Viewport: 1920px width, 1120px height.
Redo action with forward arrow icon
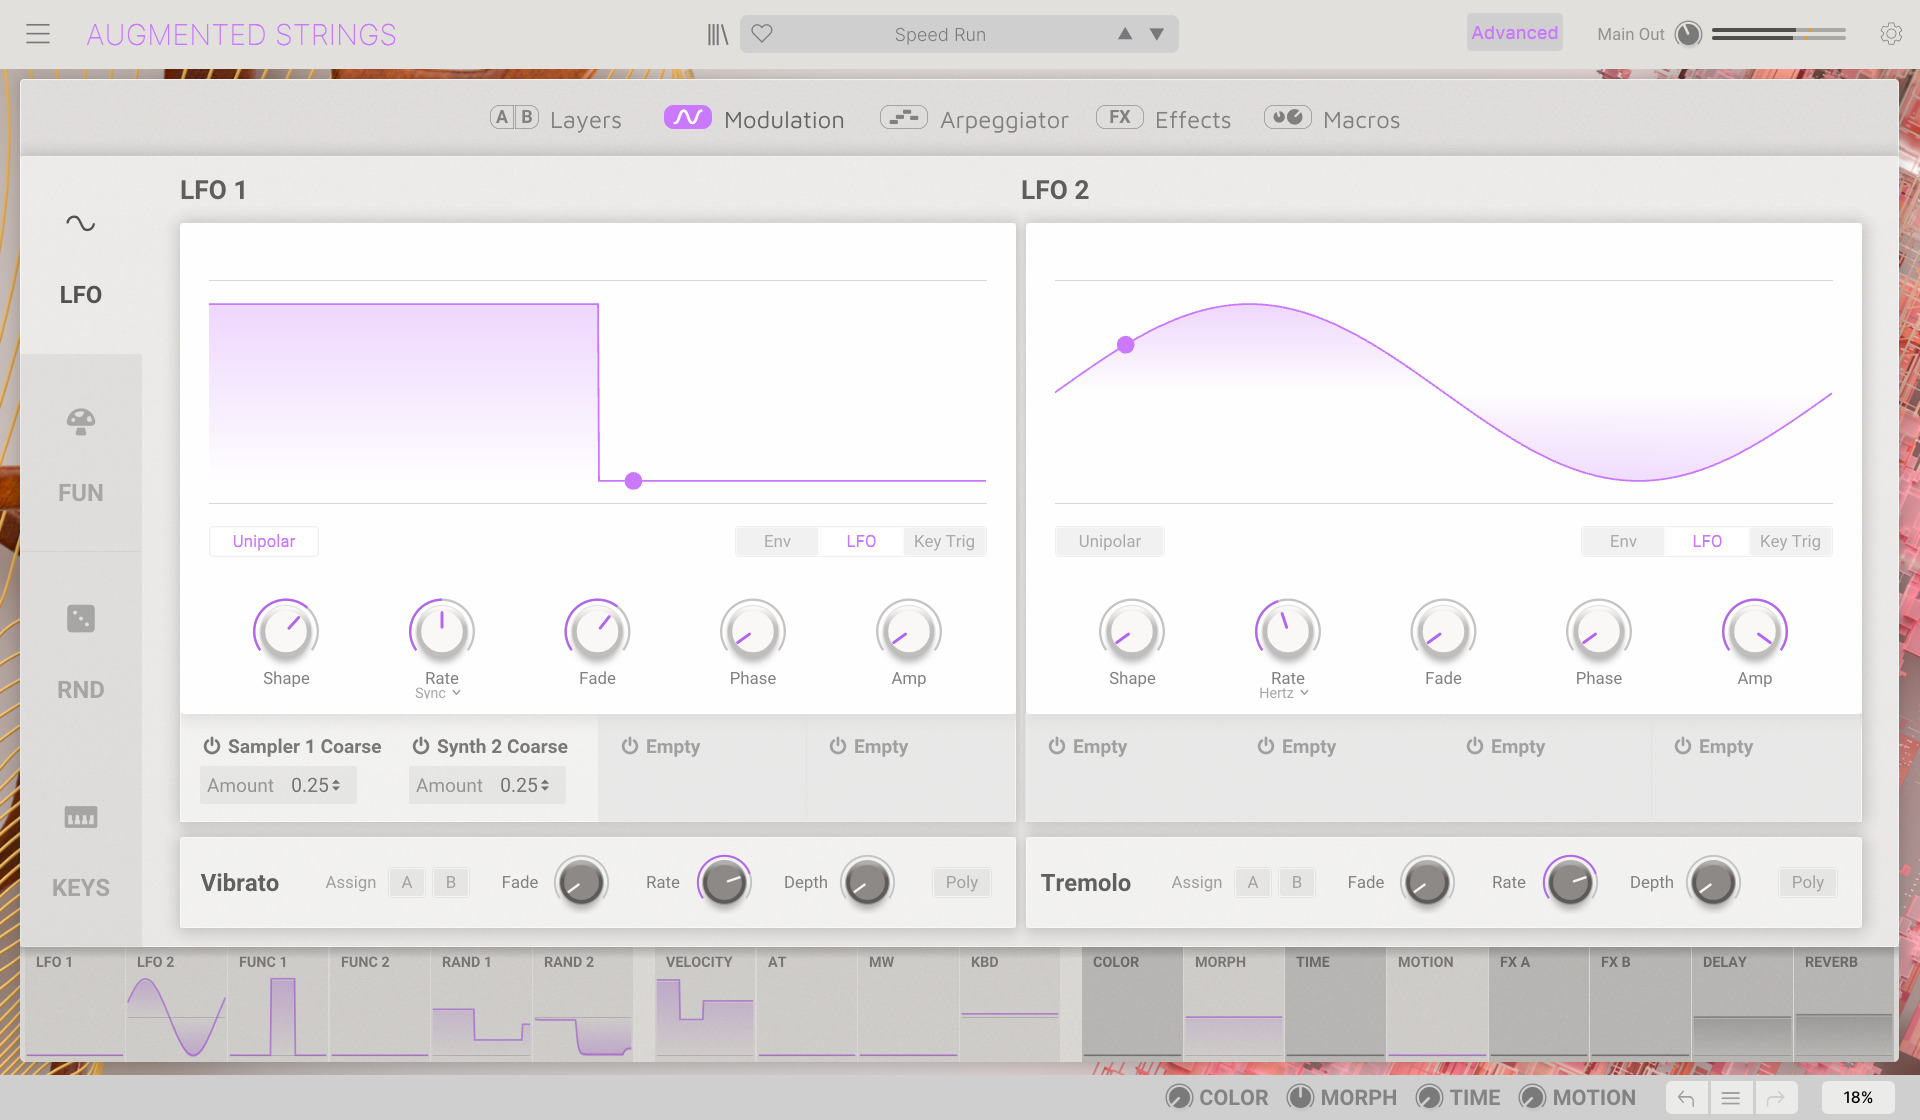pos(1776,1098)
